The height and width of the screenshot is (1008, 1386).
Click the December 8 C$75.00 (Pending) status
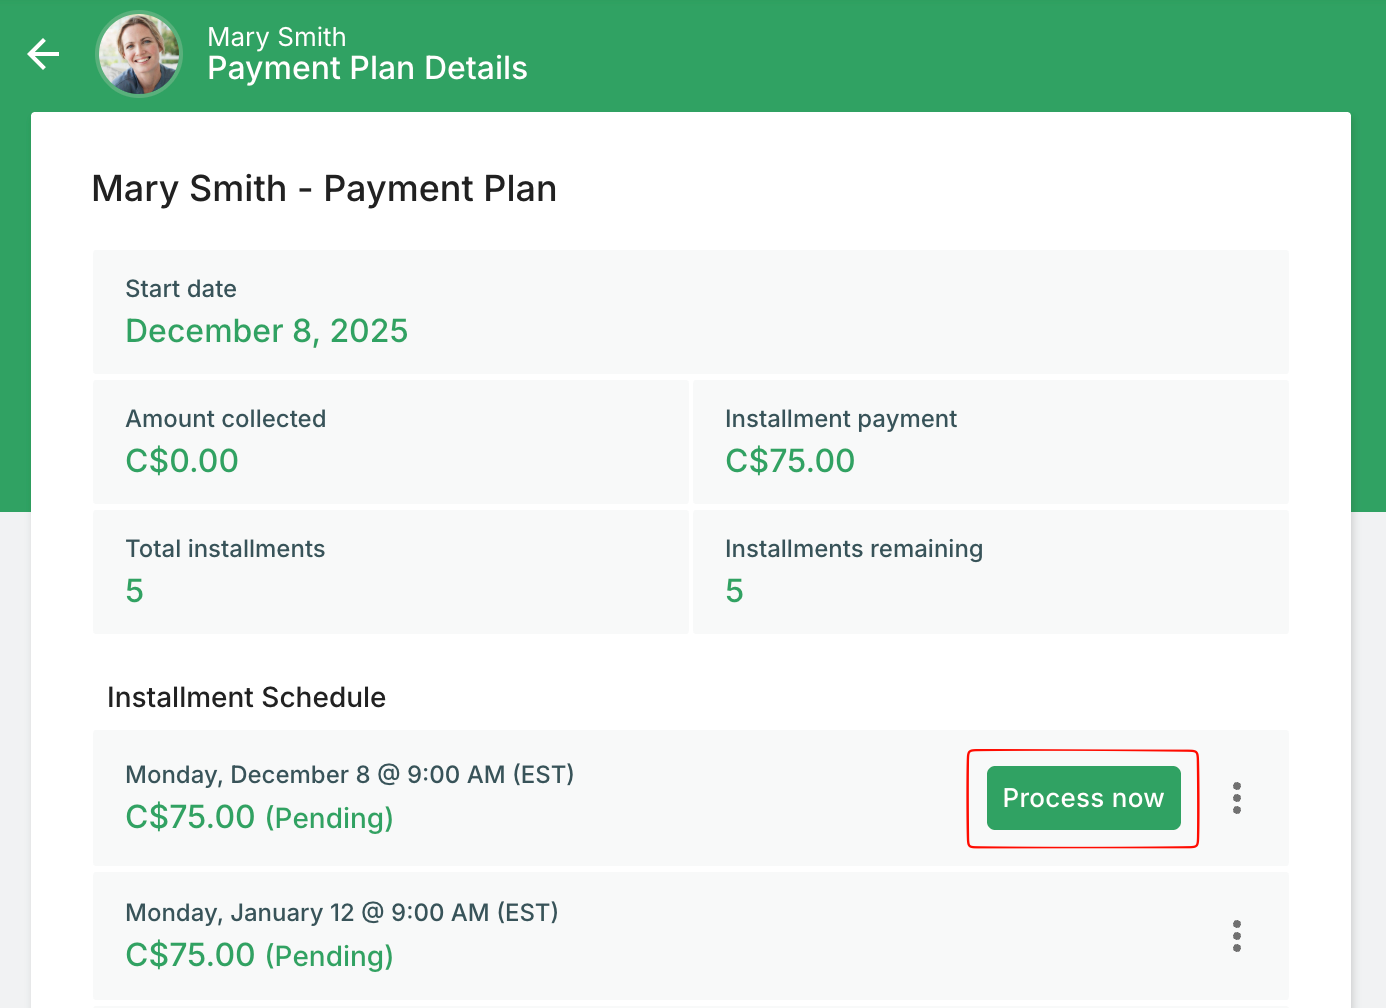pos(259,818)
